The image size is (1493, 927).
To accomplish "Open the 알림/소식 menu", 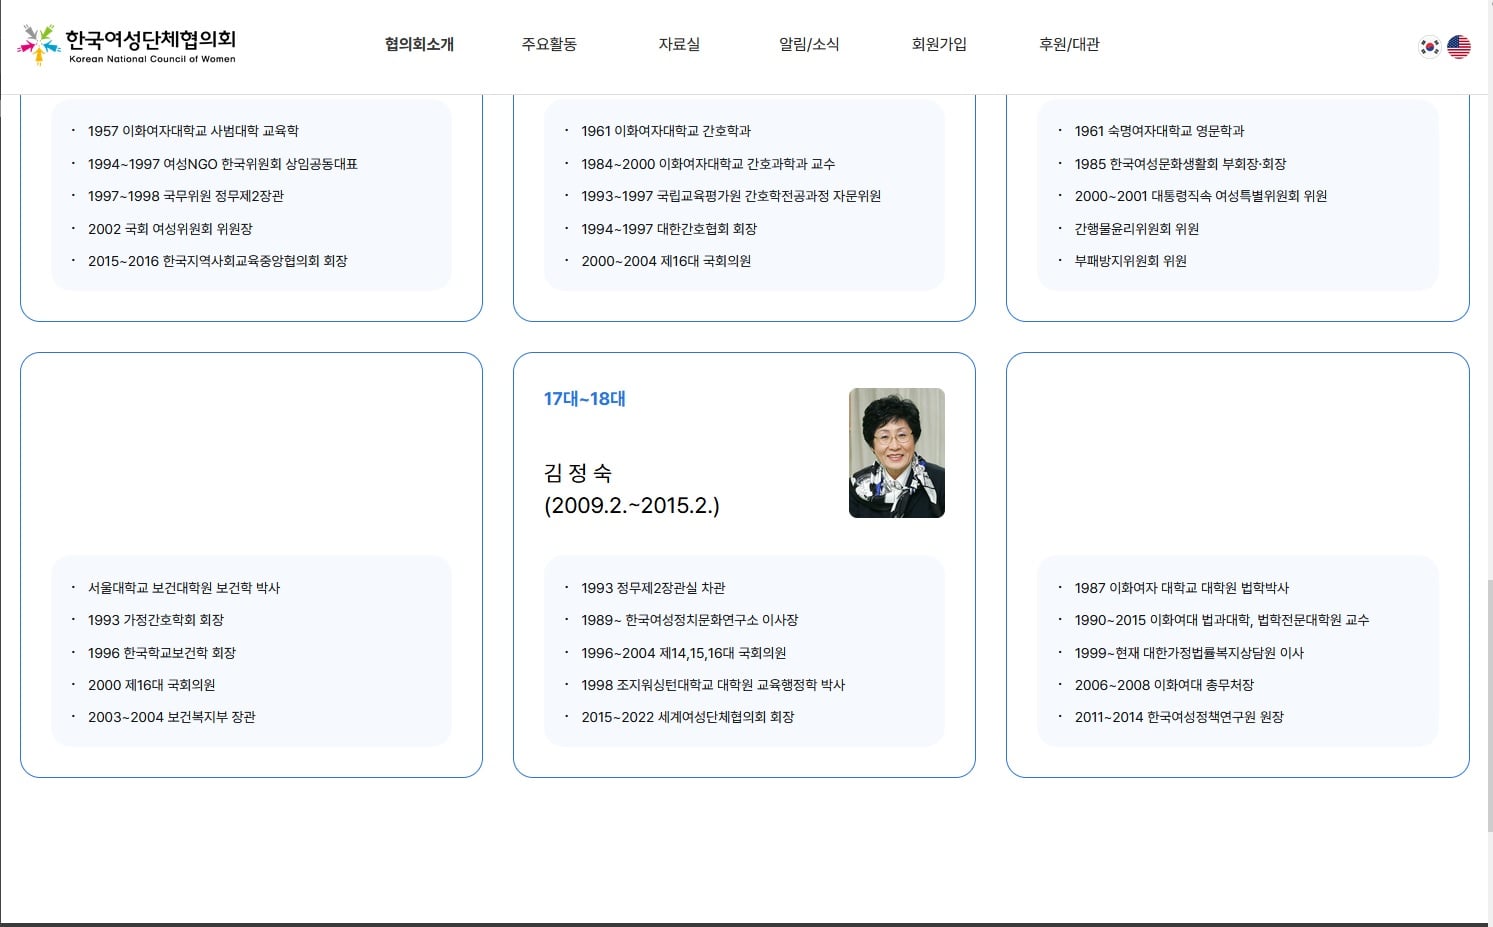I will tap(809, 44).
